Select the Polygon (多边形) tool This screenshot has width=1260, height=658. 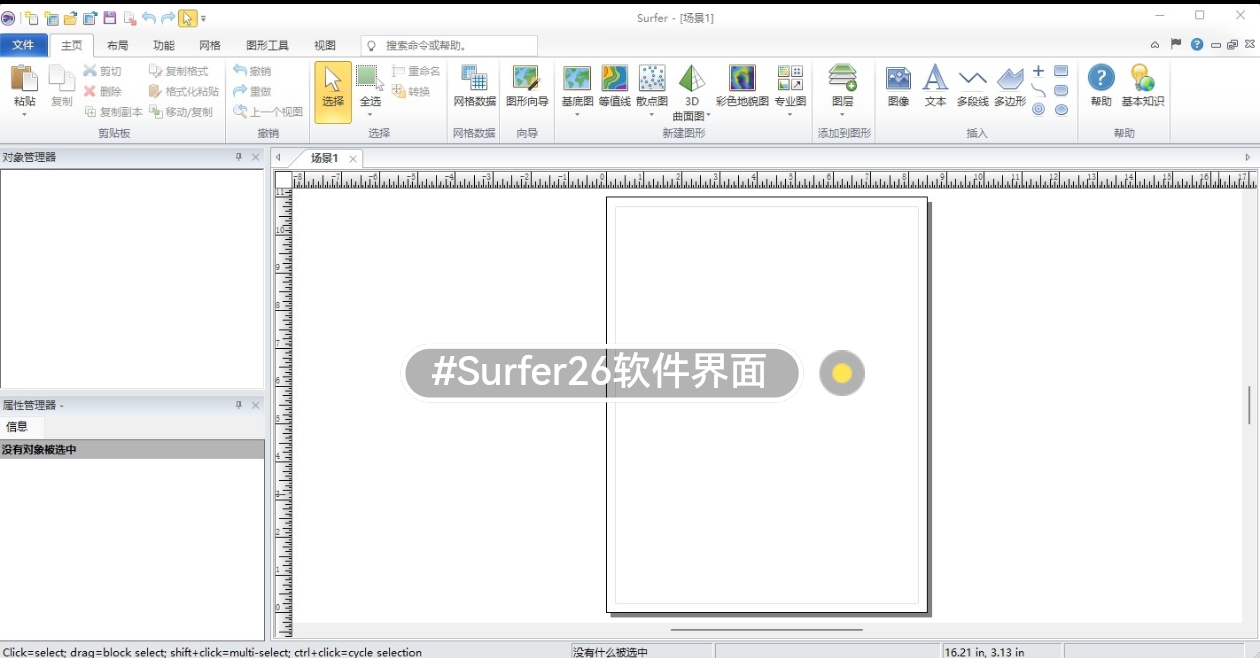point(1010,86)
